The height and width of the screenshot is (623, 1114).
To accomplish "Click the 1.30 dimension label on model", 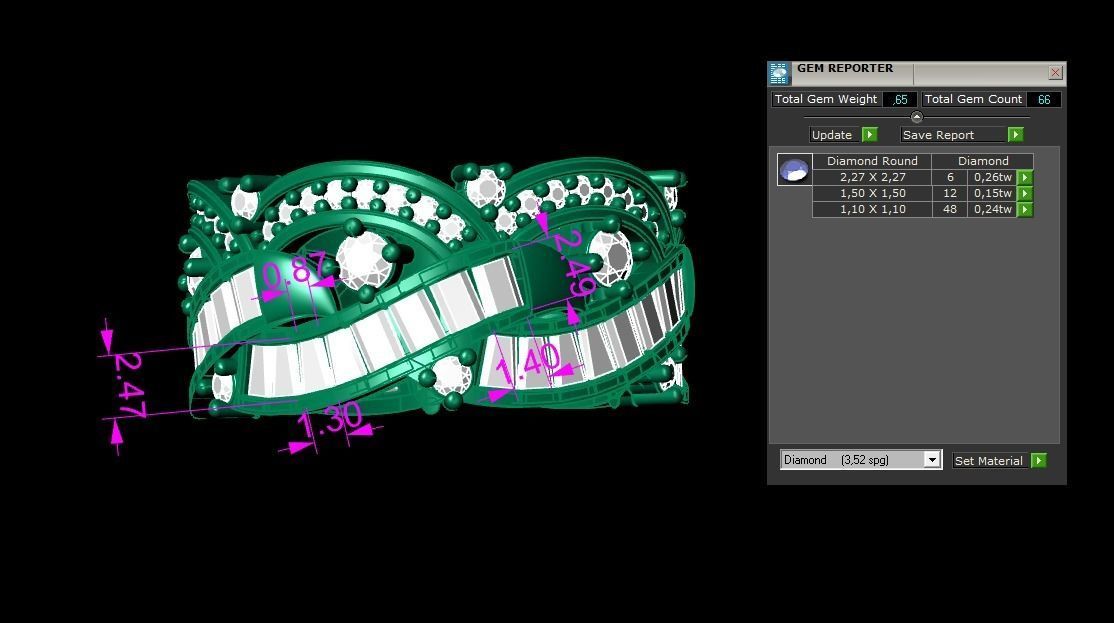I will tap(328, 421).
